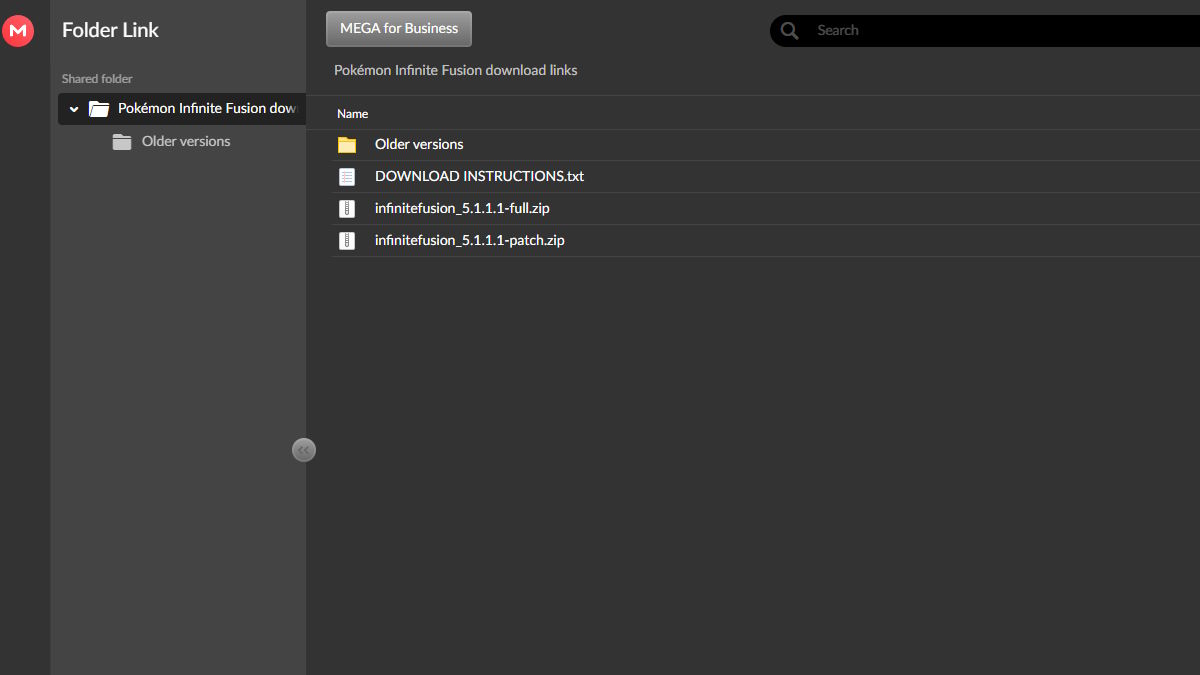
Task: Click the sidebar Older versions folder icon
Action: (x=122, y=142)
